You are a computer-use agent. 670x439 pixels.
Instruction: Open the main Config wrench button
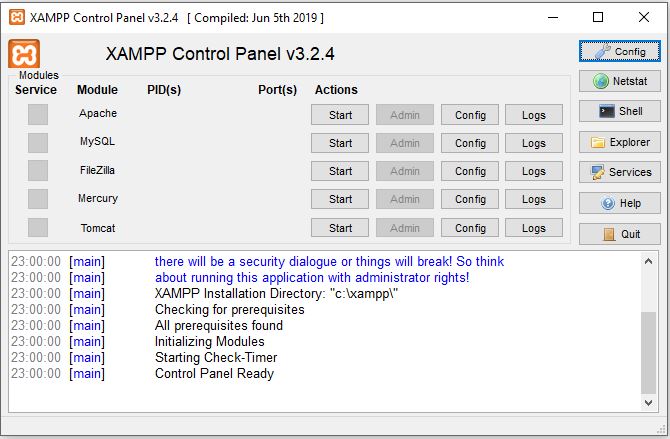(x=620, y=51)
